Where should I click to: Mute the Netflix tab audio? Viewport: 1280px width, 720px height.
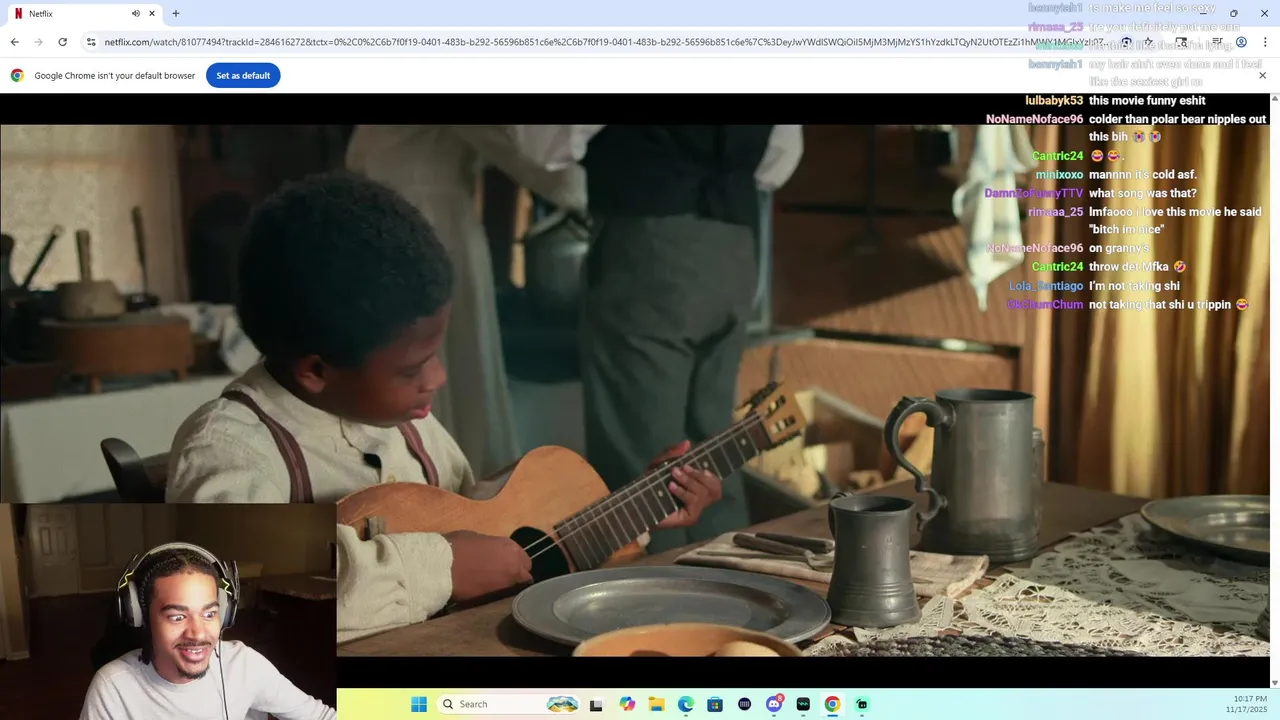pyautogui.click(x=136, y=14)
